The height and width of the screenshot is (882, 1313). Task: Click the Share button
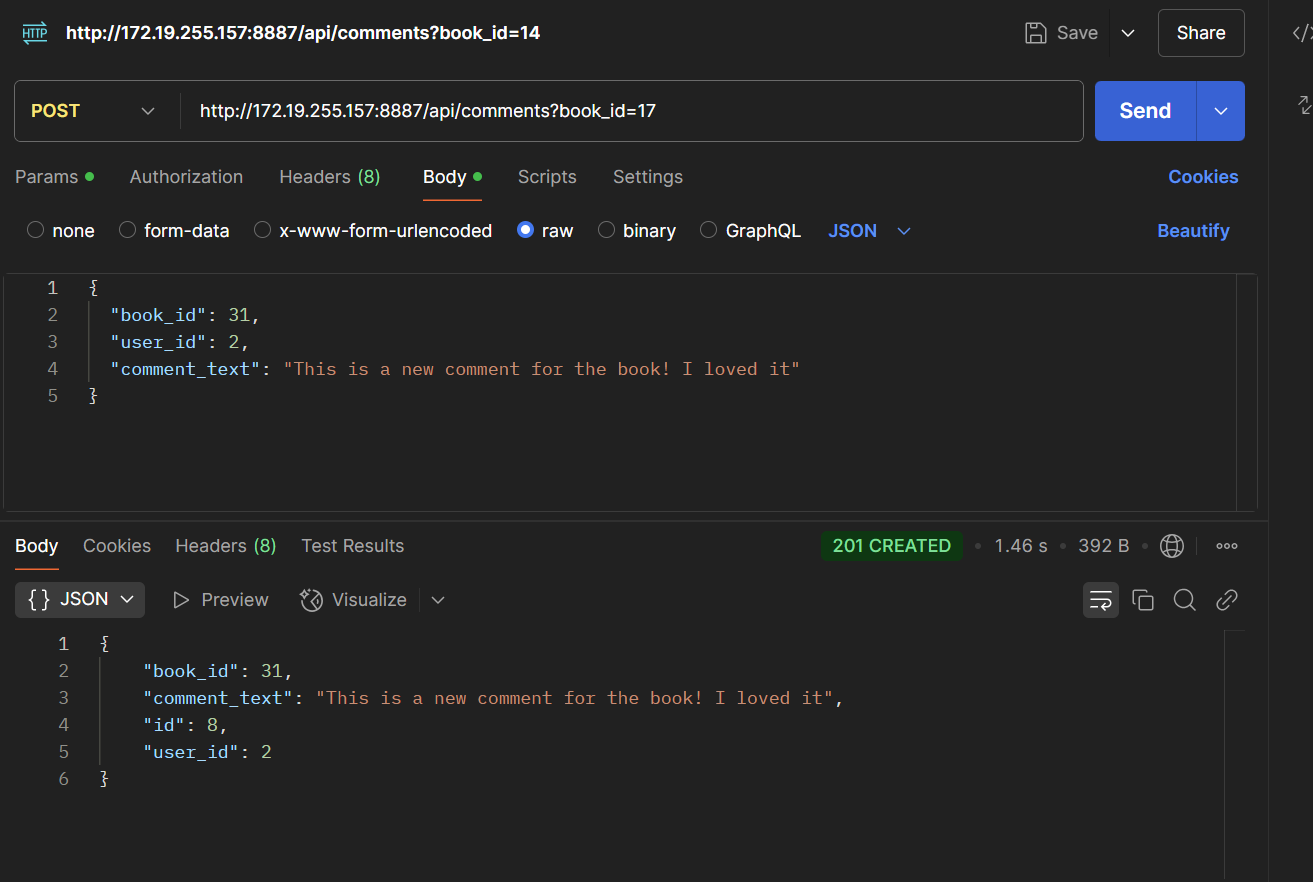(x=1201, y=33)
